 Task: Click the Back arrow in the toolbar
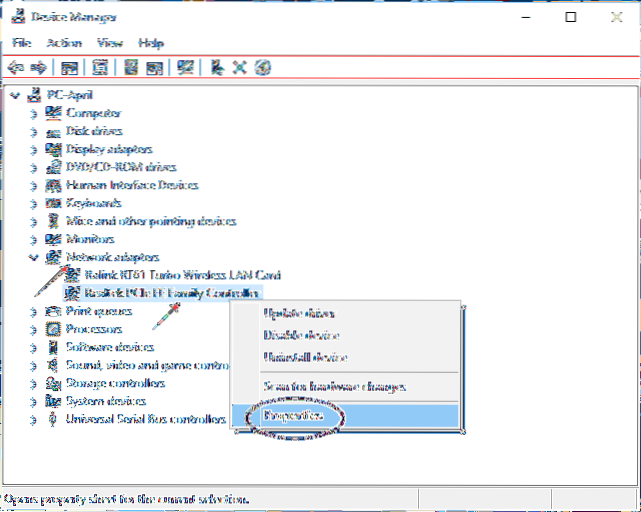point(16,67)
